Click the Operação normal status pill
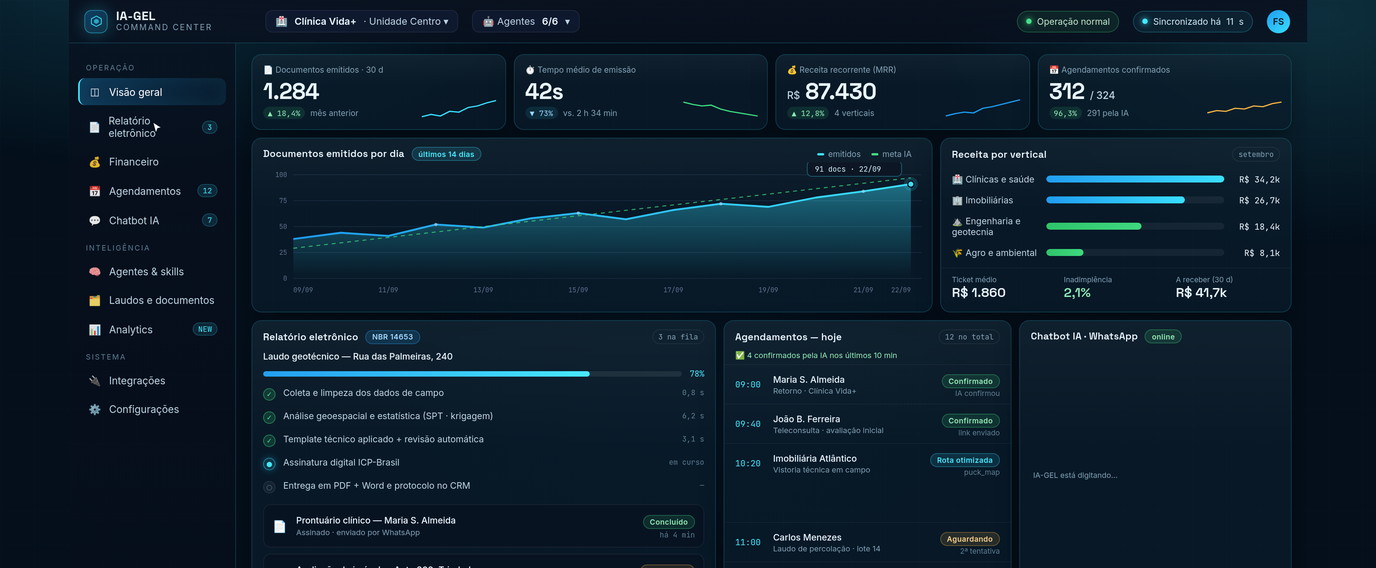Image resolution: width=1376 pixels, height=568 pixels. tap(1068, 21)
